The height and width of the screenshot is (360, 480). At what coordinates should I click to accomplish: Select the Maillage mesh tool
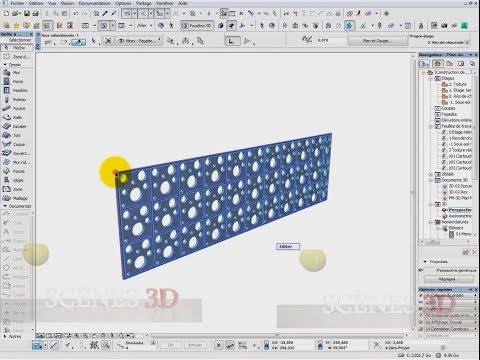(x=17, y=198)
